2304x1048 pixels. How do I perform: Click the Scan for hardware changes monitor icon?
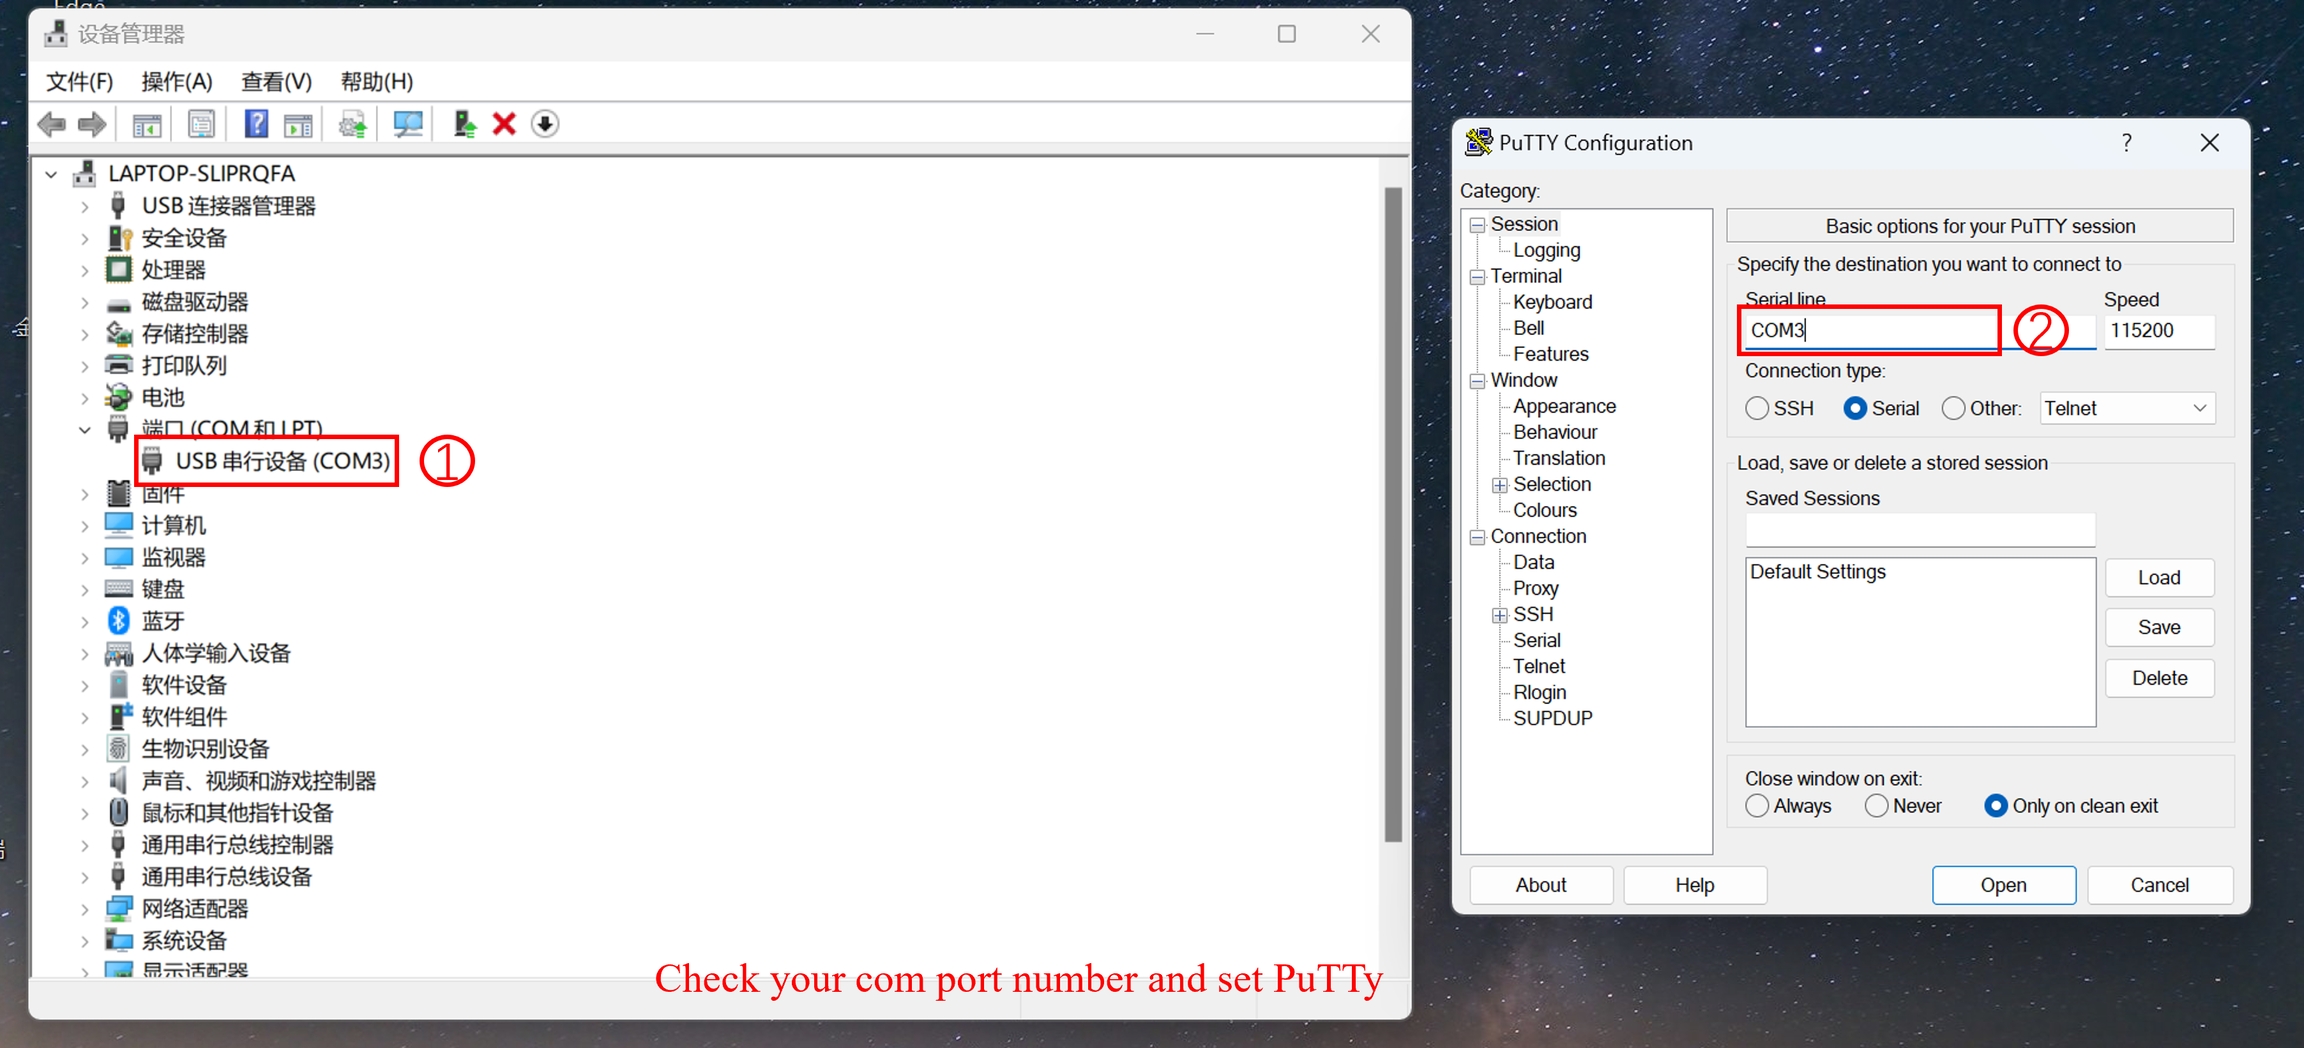407,124
